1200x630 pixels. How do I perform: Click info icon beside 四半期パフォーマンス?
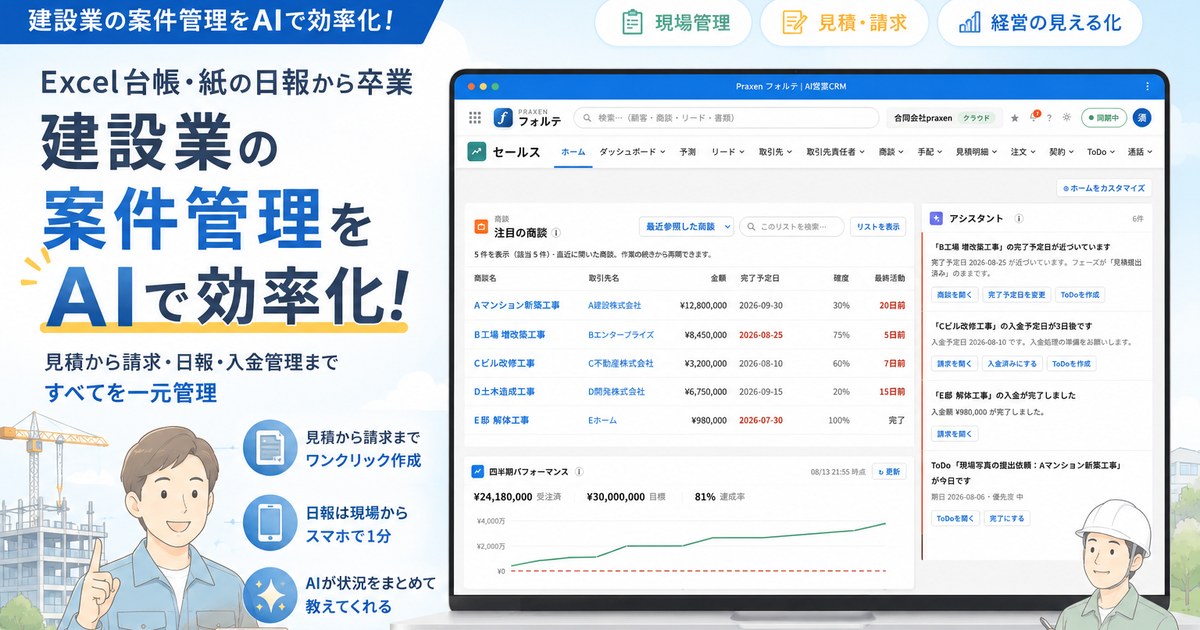tap(580, 471)
